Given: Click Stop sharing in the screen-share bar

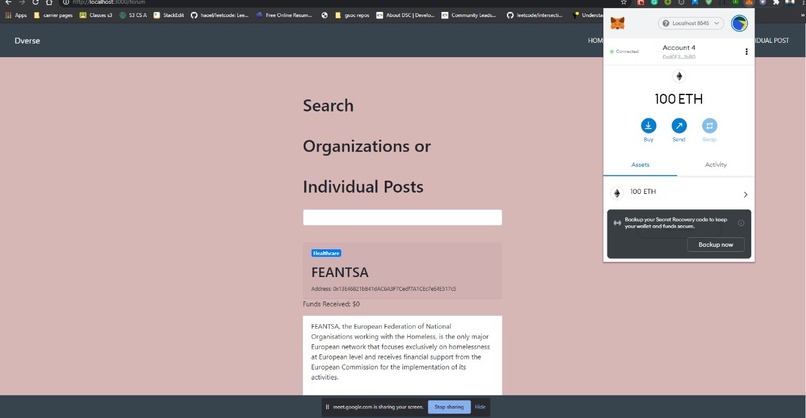Looking at the screenshot, I should [449, 407].
